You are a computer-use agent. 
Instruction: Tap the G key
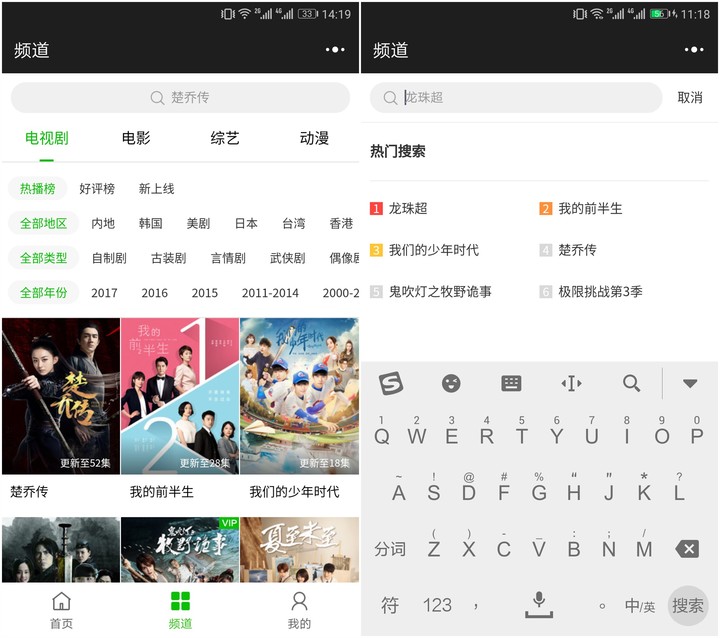[539, 488]
